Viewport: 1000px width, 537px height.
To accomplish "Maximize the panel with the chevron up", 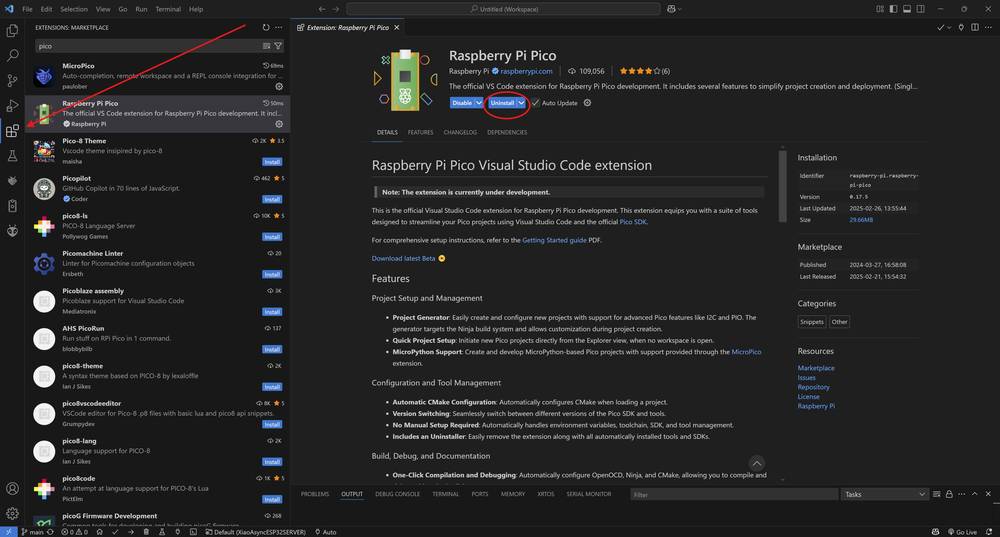I will click(x=974, y=494).
